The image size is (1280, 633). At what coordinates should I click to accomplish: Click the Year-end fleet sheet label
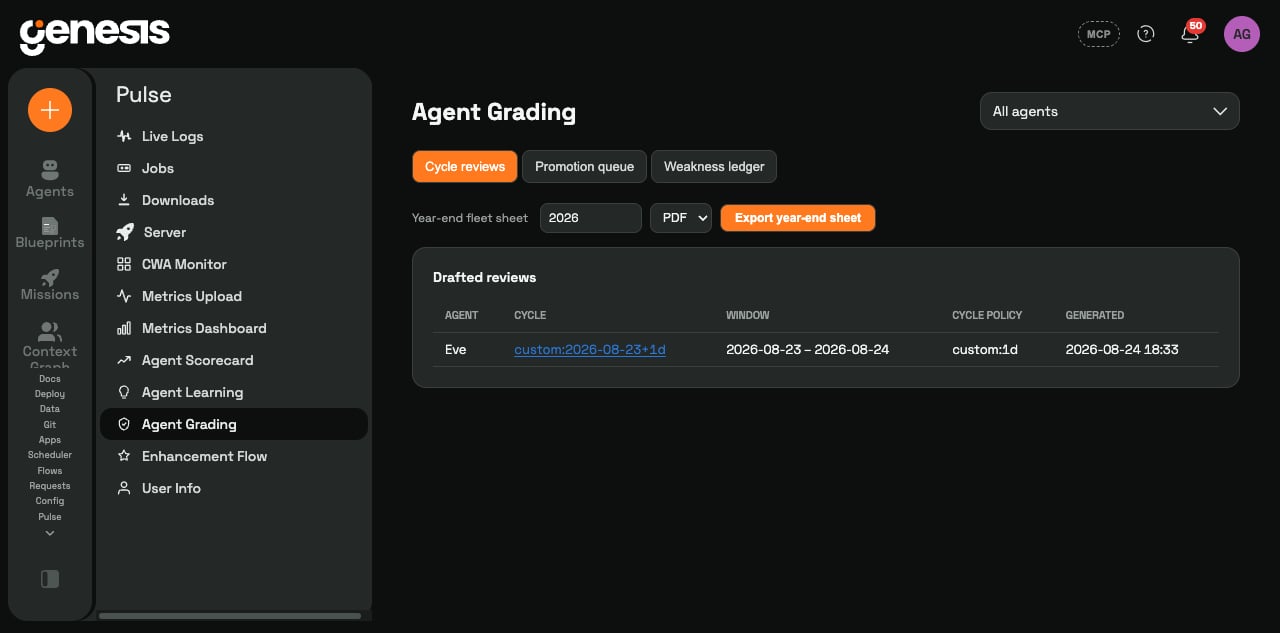click(x=470, y=218)
